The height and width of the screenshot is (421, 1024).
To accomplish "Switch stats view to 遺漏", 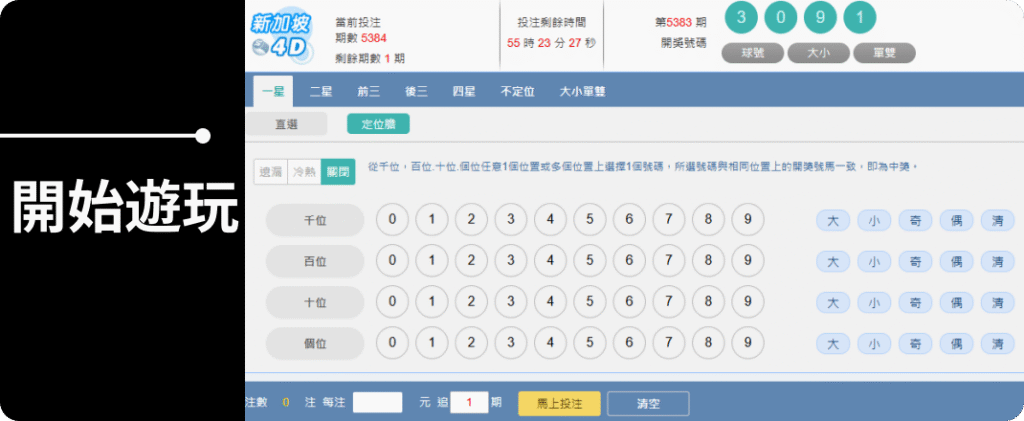I will click(270, 172).
